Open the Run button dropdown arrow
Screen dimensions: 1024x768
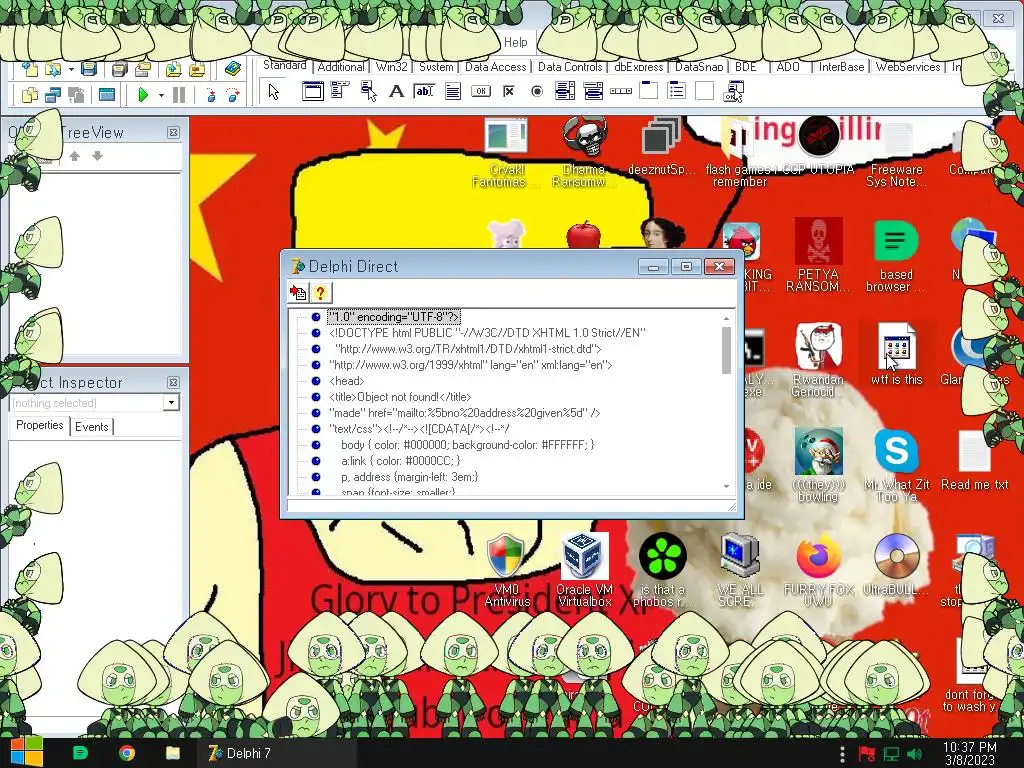(161, 95)
